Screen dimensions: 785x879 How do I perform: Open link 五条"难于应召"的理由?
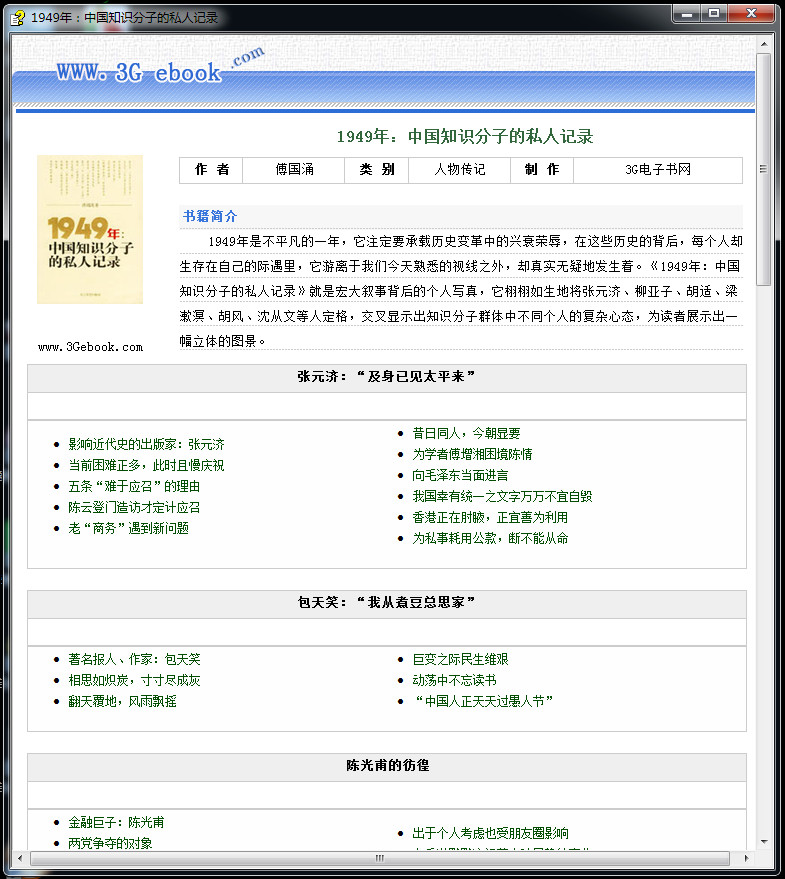pyautogui.click(x=134, y=486)
